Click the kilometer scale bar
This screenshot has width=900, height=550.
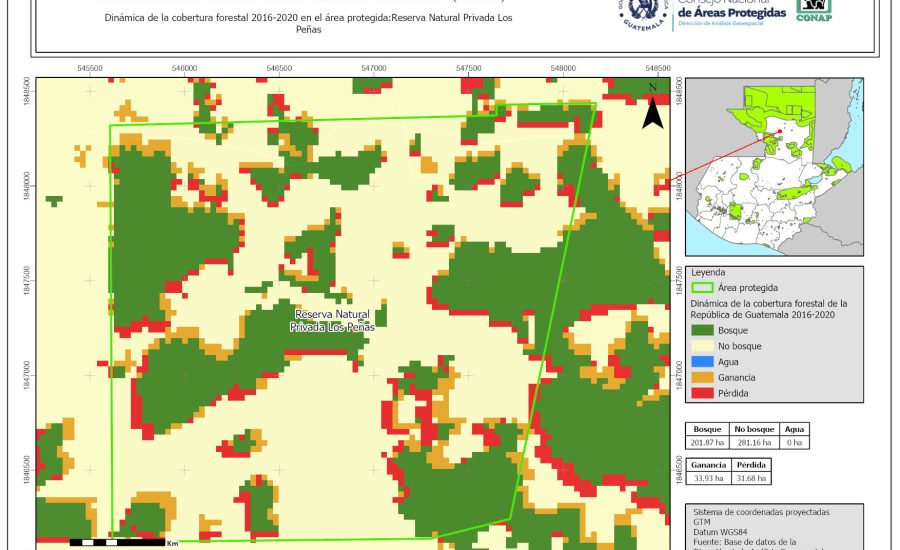[117, 543]
